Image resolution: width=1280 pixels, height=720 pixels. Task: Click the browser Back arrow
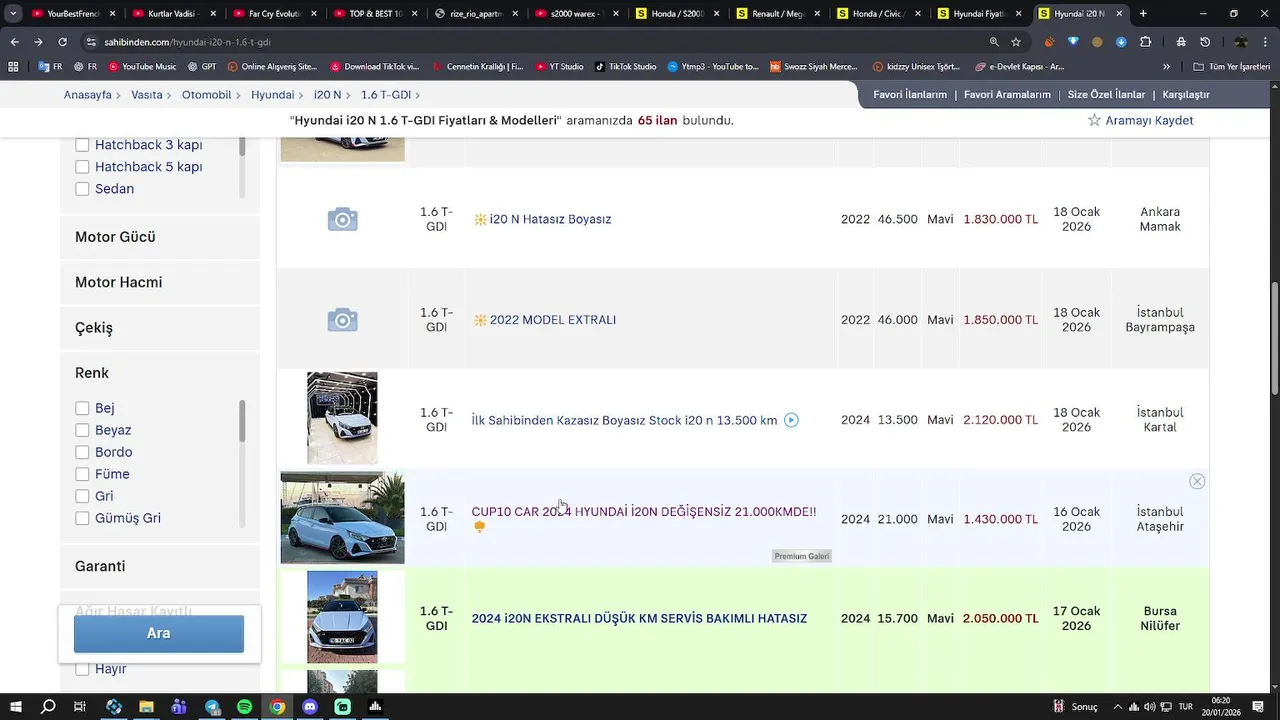[14, 42]
